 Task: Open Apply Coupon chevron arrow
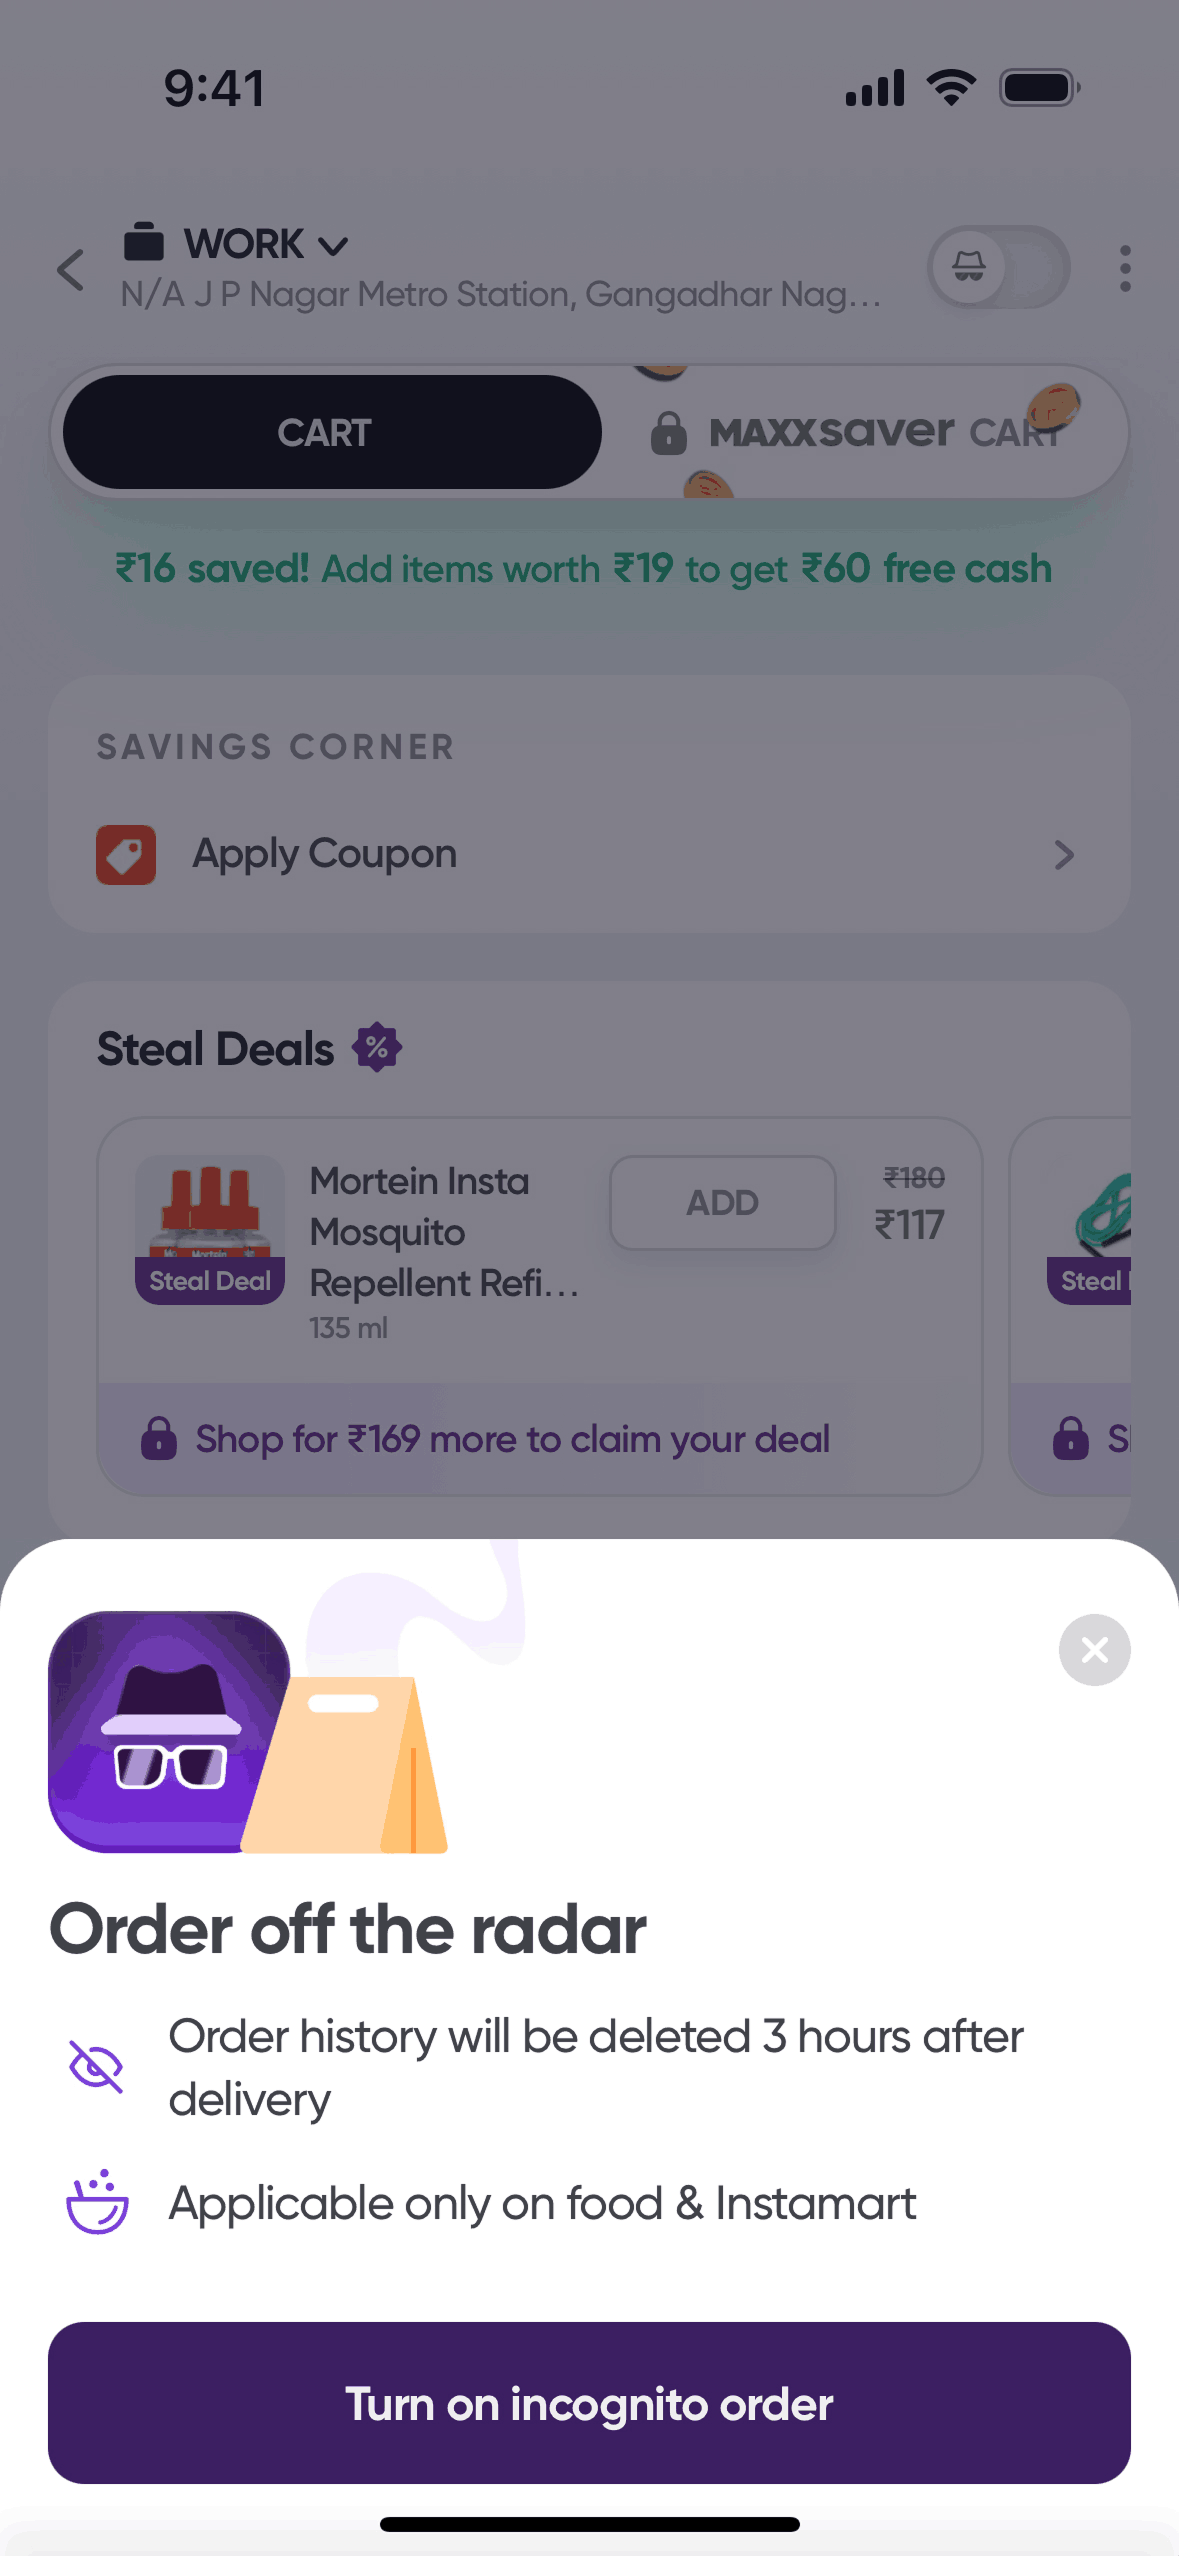click(1064, 854)
